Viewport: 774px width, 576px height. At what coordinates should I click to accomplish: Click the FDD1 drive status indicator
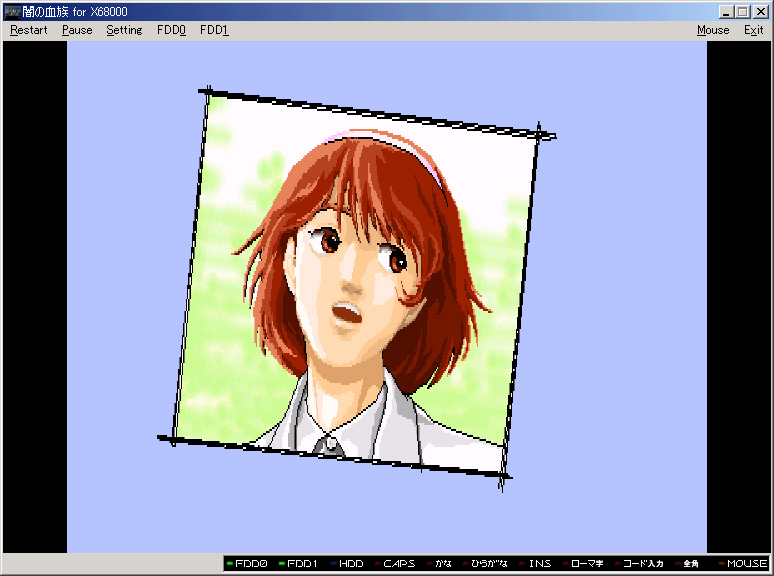pyautogui.click(x=296, y=564)
